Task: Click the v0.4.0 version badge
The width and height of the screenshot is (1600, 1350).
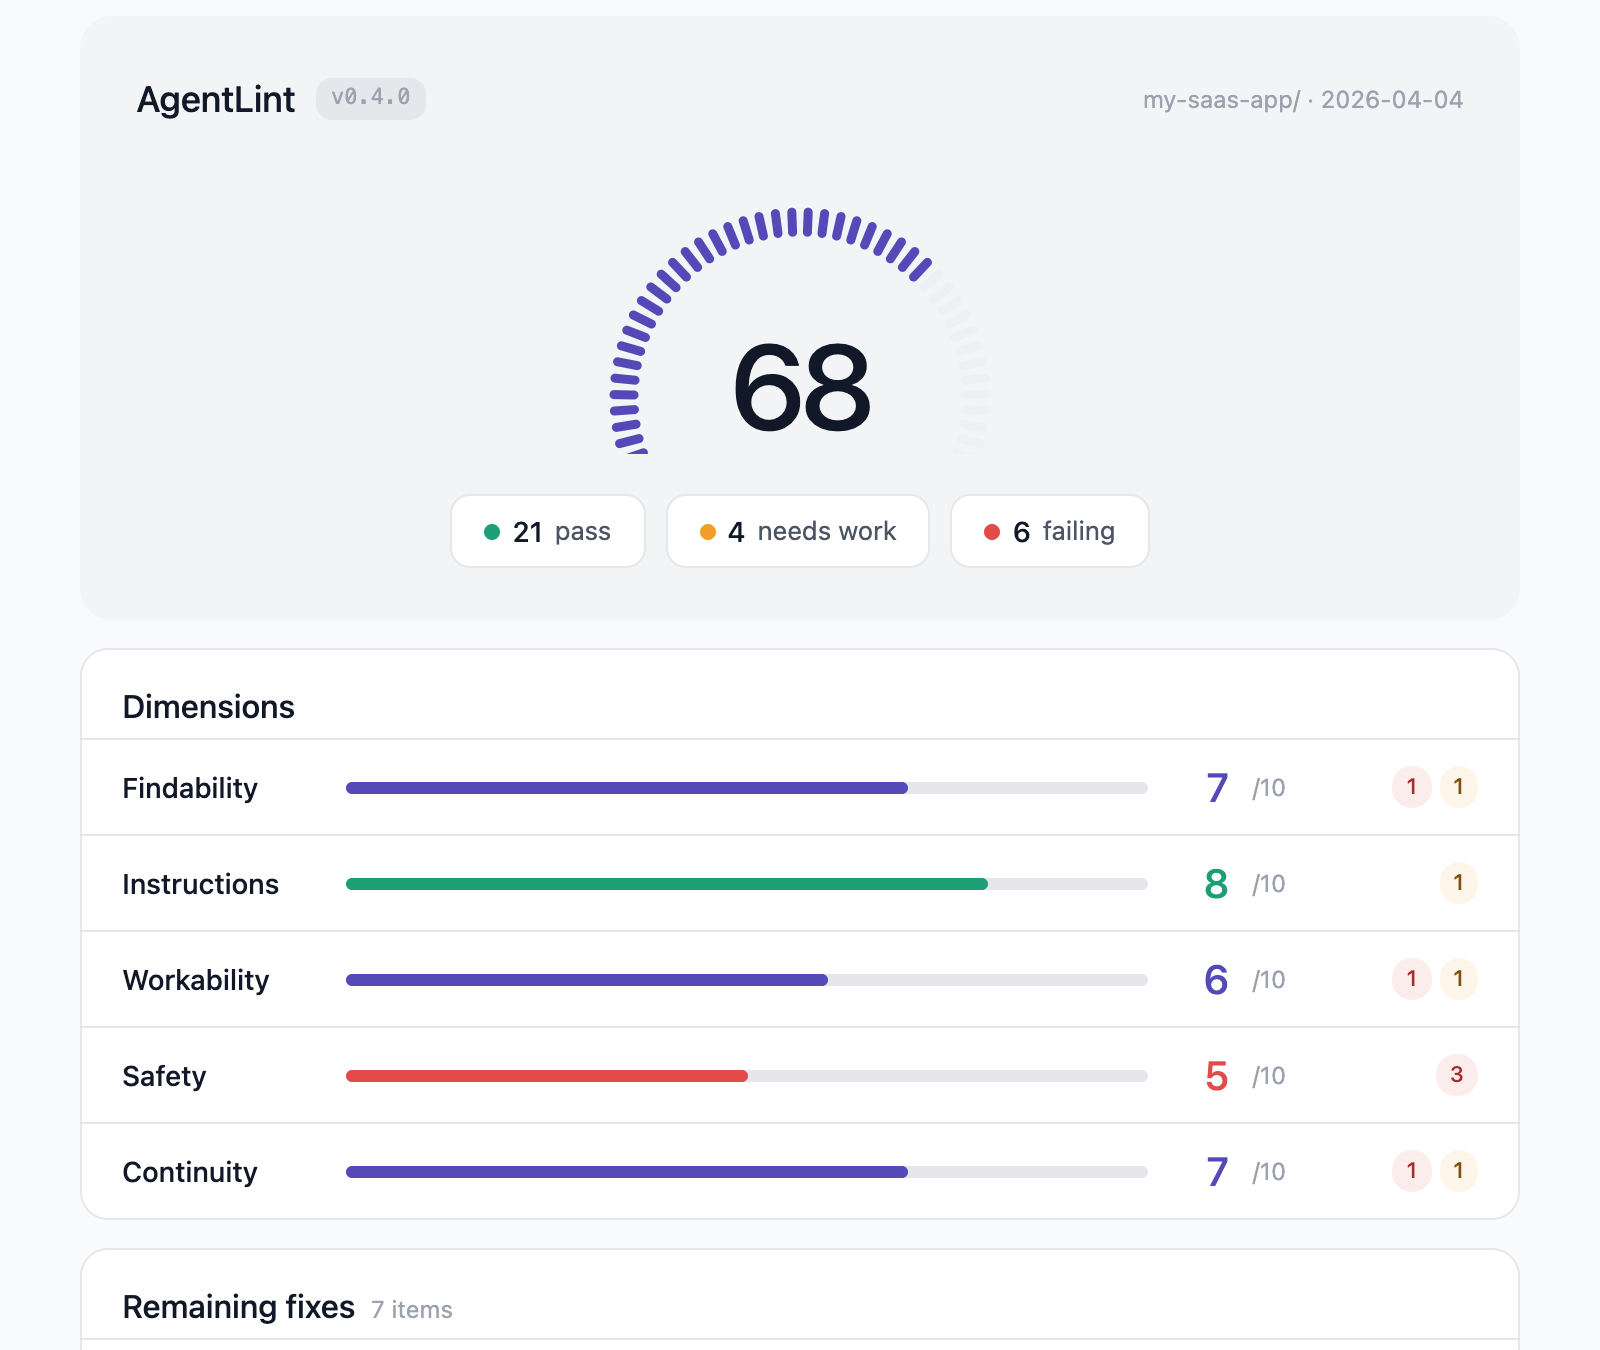Action: coord(370,98)
